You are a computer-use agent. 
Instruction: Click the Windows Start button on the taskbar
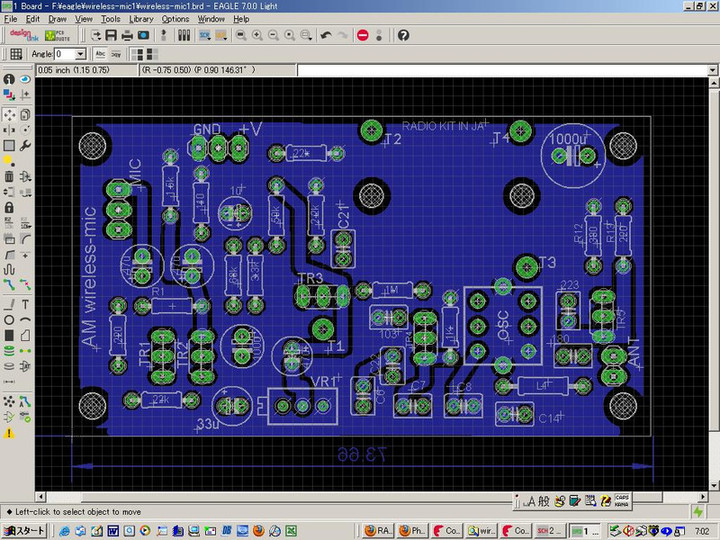pyautogui.click(x=24, y=530)
